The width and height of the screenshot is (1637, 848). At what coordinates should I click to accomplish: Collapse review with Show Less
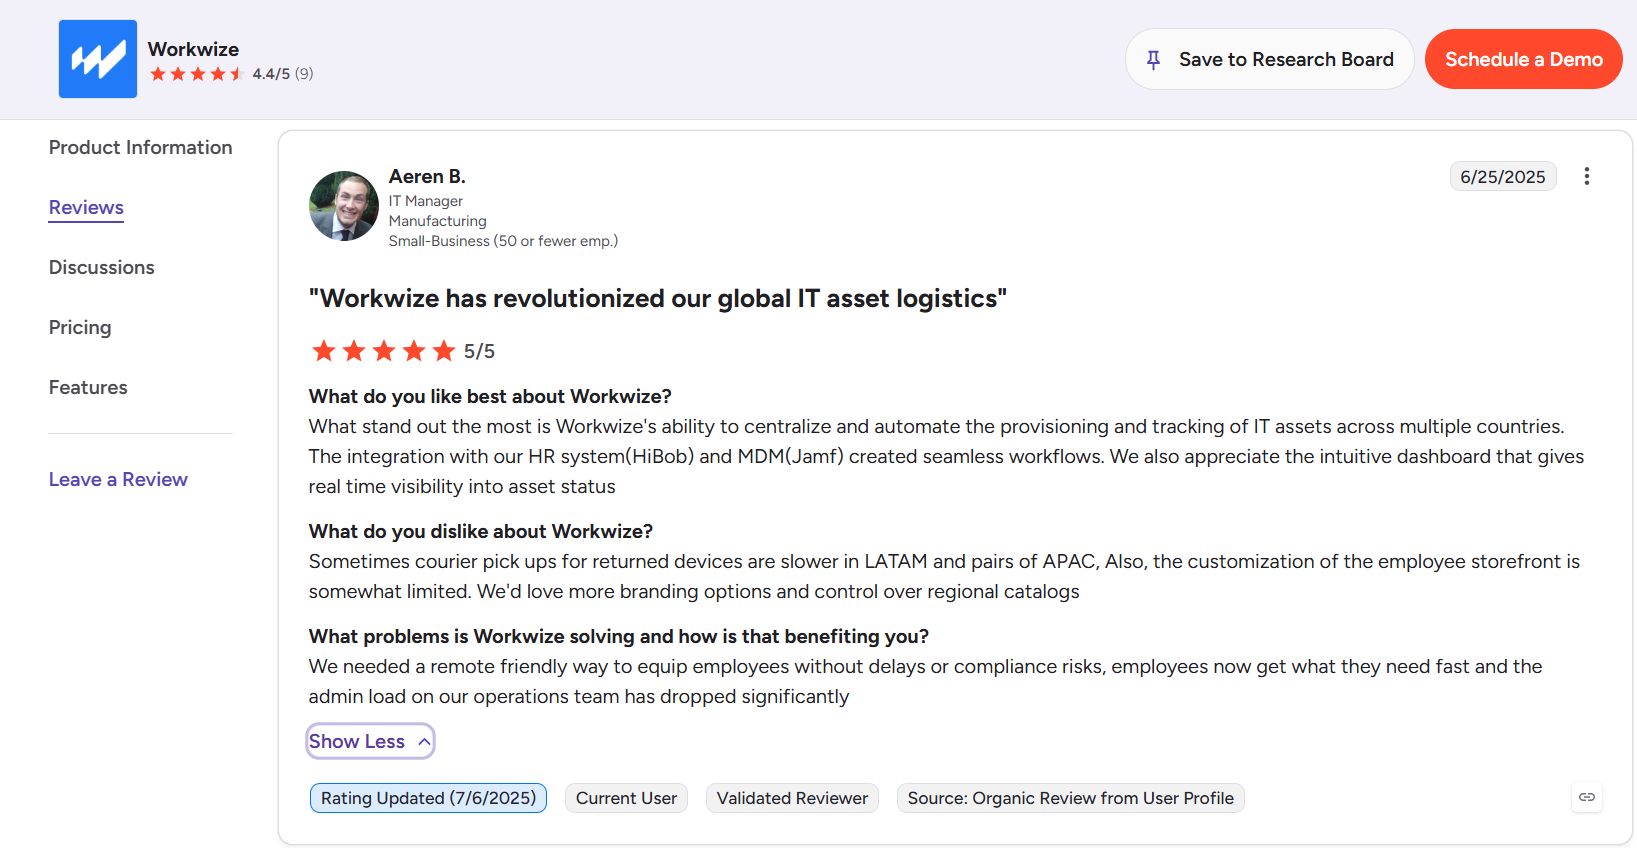point(370,741)
